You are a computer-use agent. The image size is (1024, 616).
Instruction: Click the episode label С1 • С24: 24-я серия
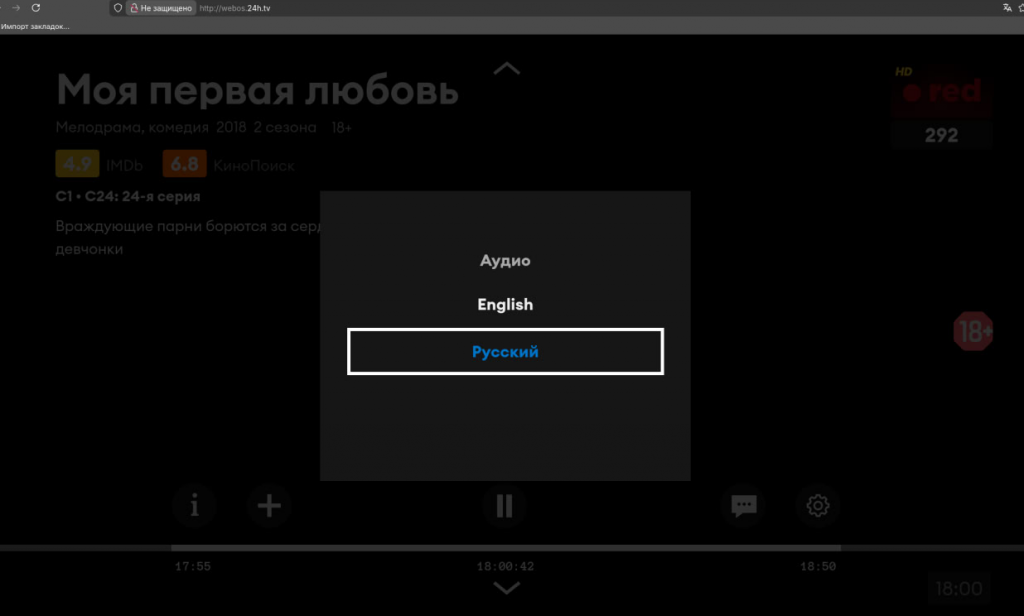click(128, 197)
